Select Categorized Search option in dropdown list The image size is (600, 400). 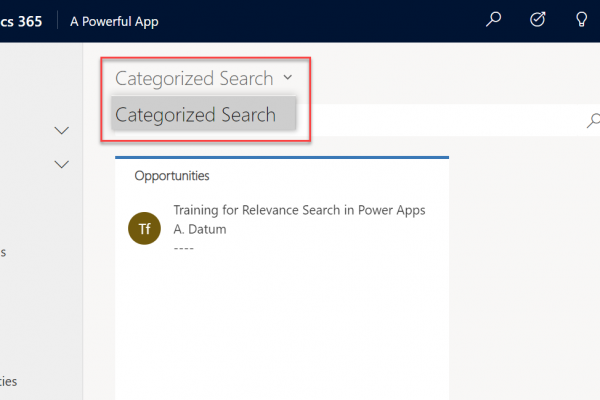coord(204,114)
